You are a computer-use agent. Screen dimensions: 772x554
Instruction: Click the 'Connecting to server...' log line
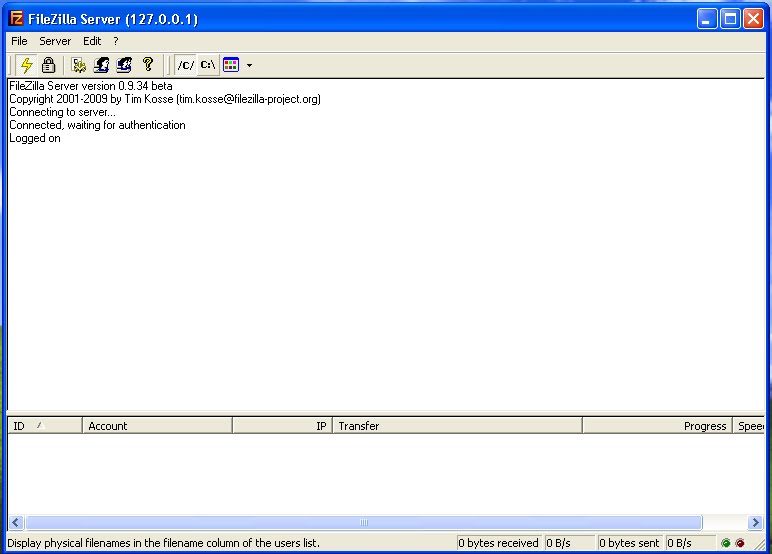pos(63,112)
